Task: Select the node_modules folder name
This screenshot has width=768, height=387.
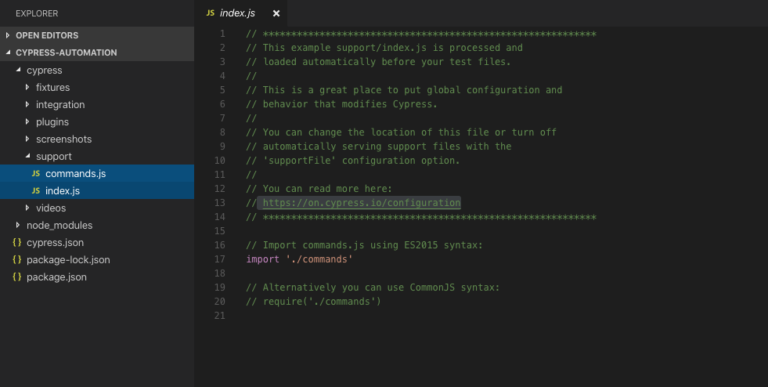Action: coord(59,225)
